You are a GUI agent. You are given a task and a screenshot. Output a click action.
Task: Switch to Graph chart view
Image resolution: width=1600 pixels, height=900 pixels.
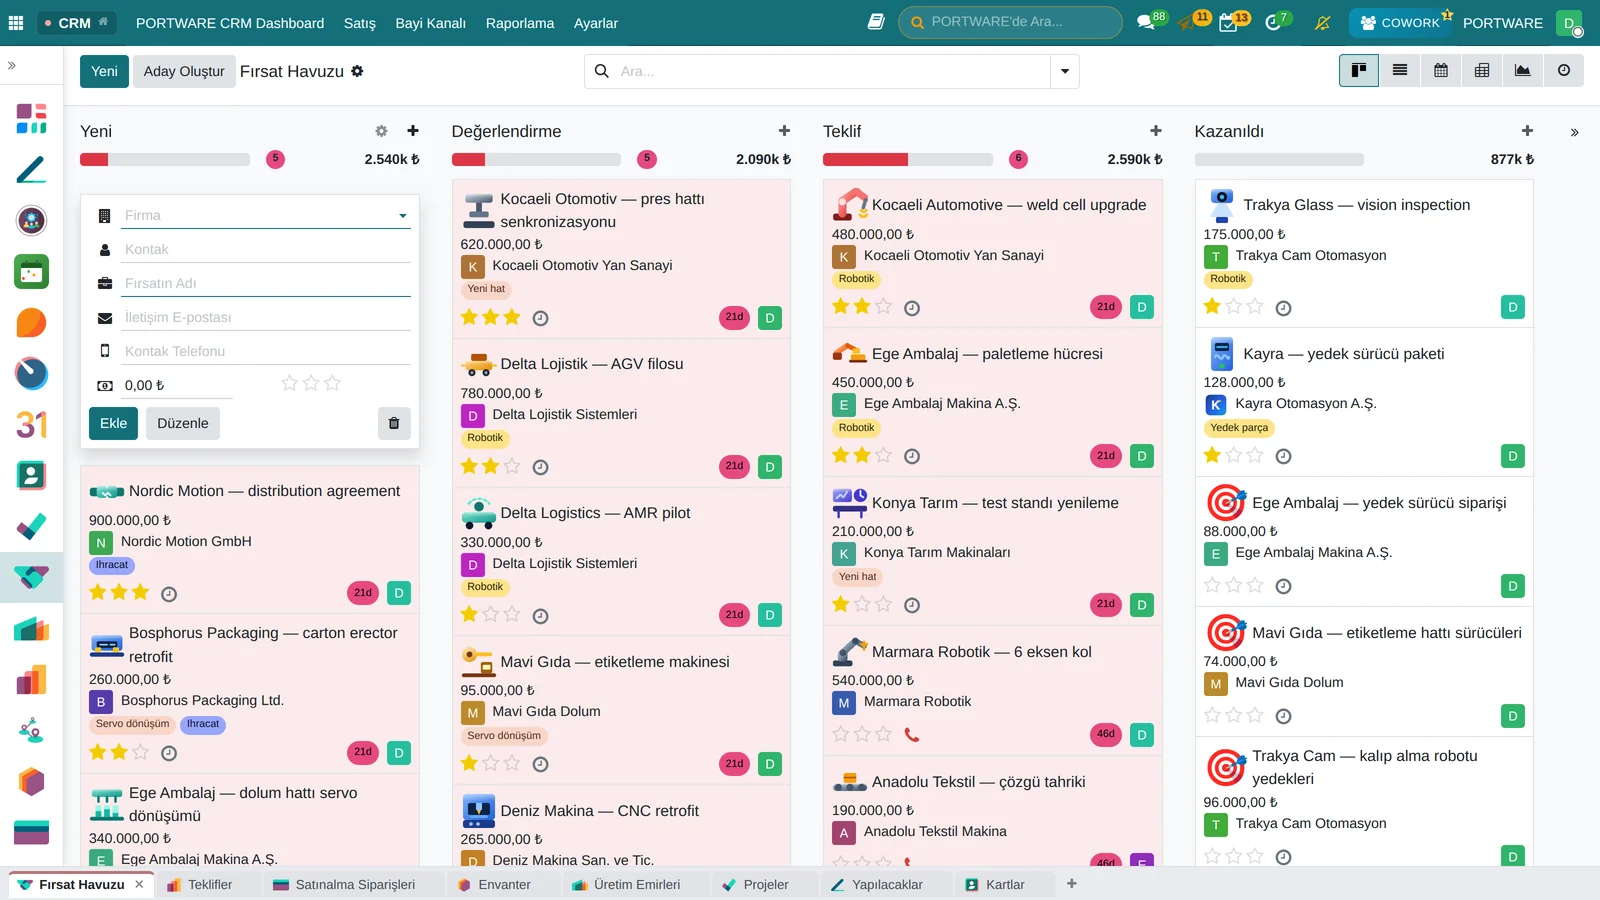[x=1523, y=70]
